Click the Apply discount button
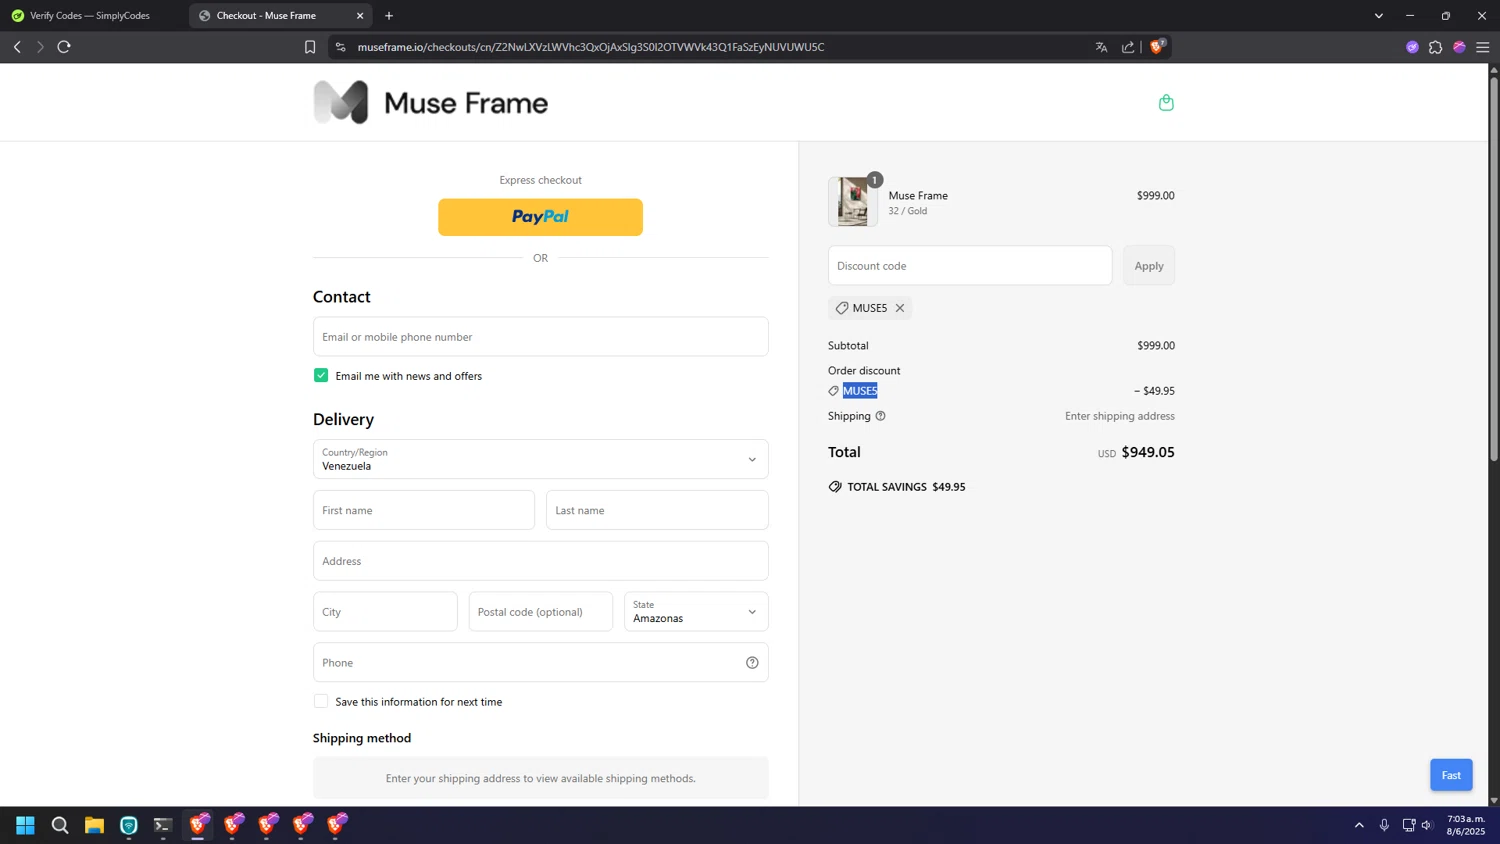1500x844 pixels. (x=1149, y=265)
